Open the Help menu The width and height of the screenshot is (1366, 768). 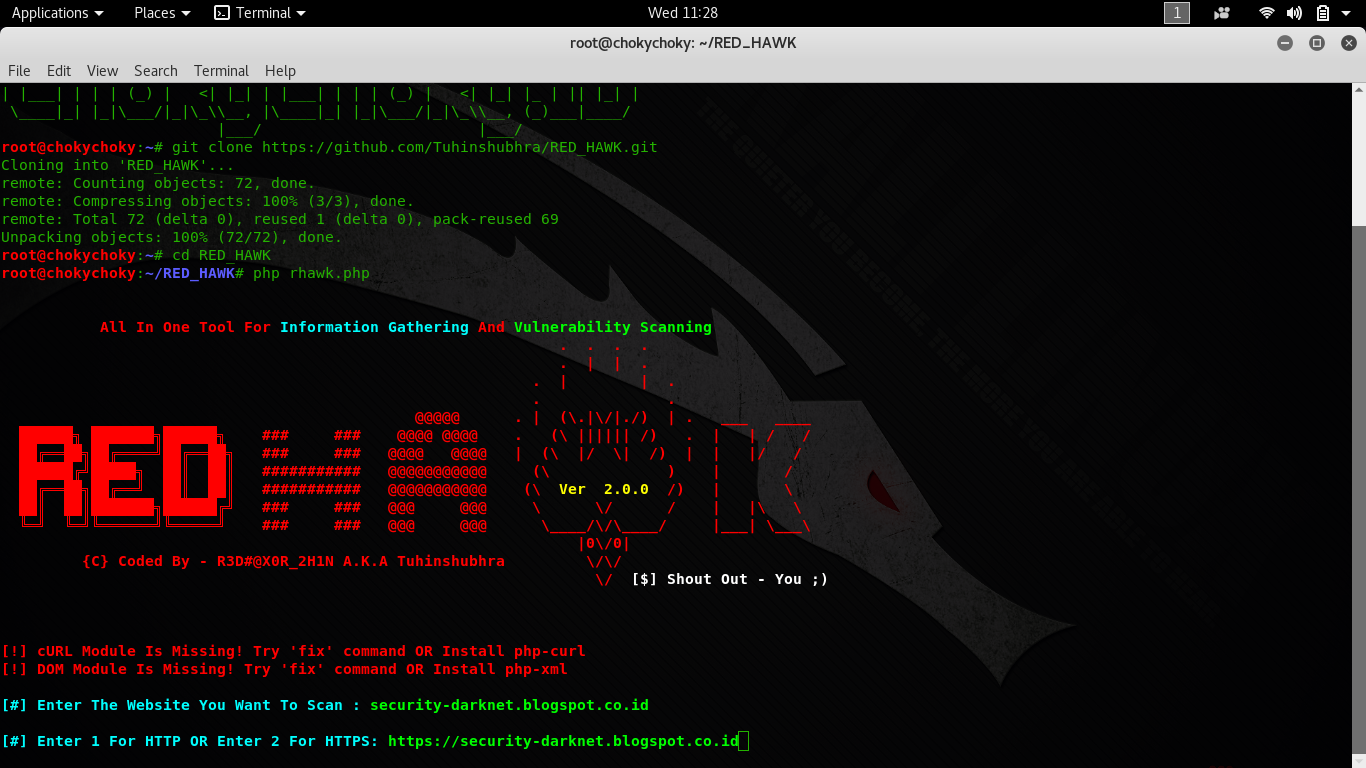(x=280, y=70)
